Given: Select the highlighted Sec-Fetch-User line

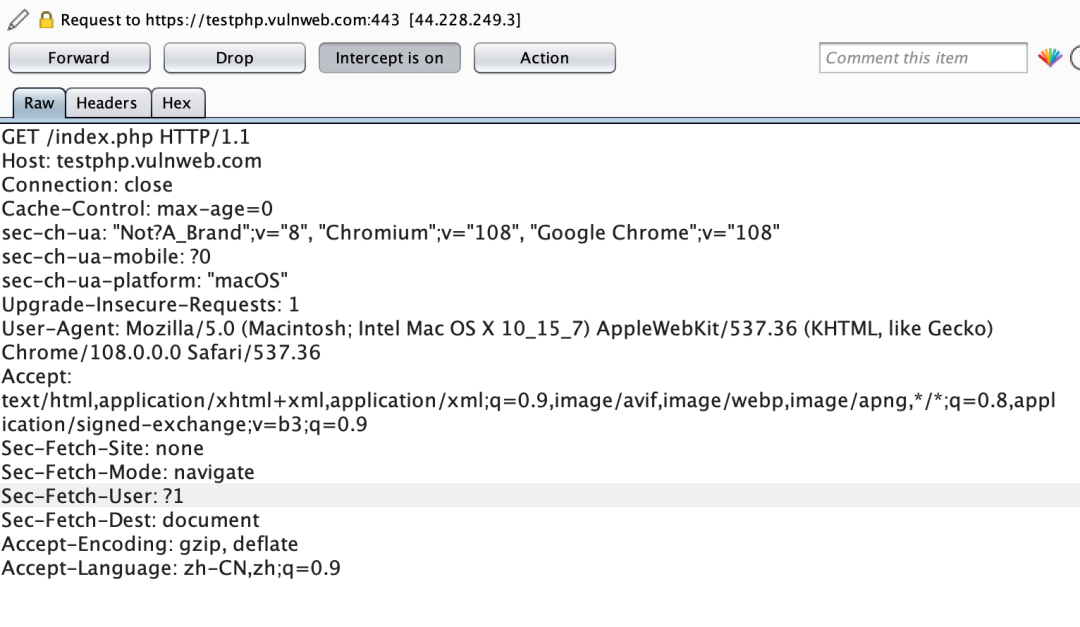Looking at the screenshot, I should point(93,496).
